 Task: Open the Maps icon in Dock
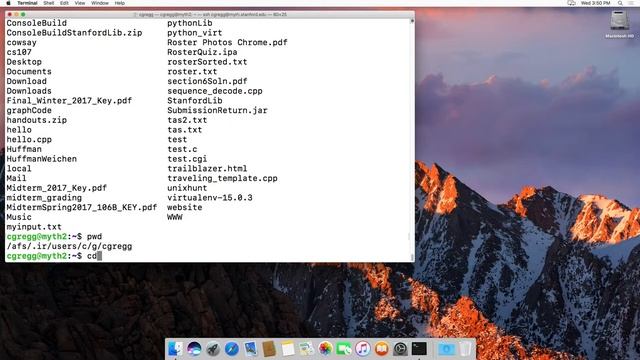(307, 349)
